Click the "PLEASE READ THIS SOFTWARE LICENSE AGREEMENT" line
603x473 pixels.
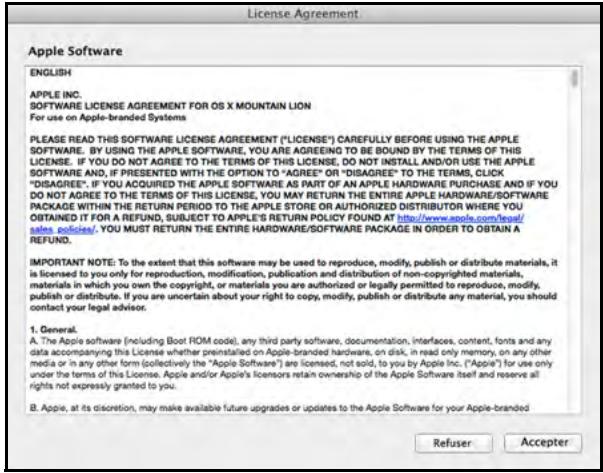(x=275, y=139)
